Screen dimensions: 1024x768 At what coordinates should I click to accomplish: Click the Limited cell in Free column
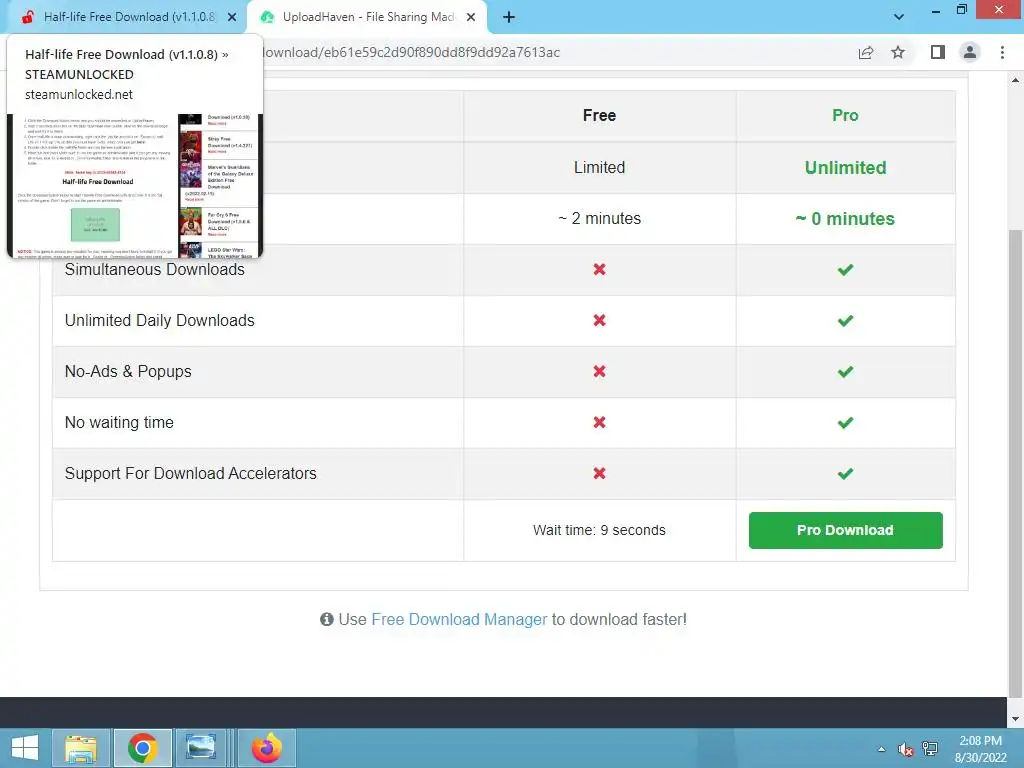pyautogui.click(x=599, y=168)
